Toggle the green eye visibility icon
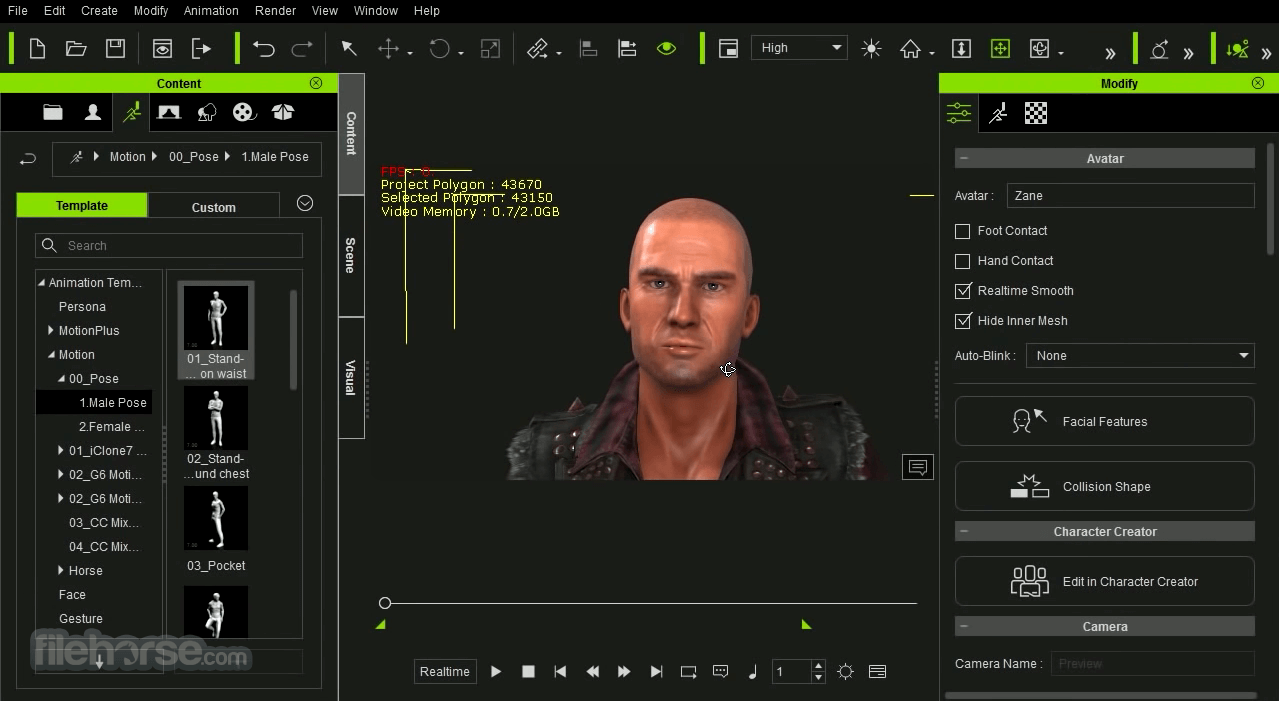Viewport: 1279px width, 701px height. (666, 48)
